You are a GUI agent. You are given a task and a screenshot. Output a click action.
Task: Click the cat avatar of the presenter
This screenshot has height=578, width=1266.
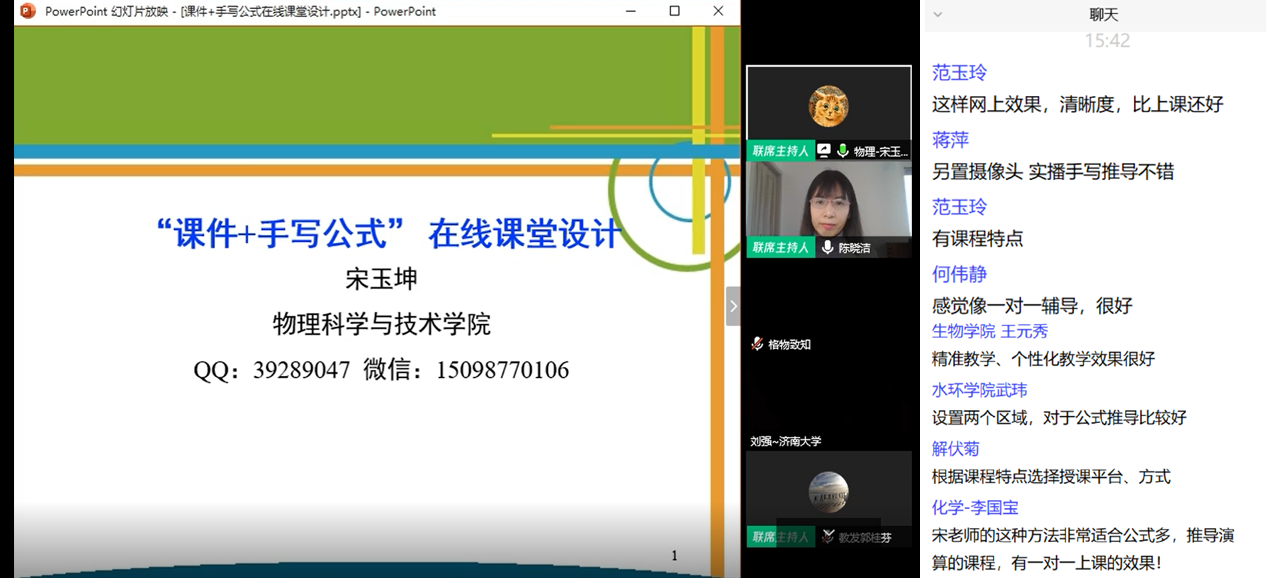(x=828, y=106)
